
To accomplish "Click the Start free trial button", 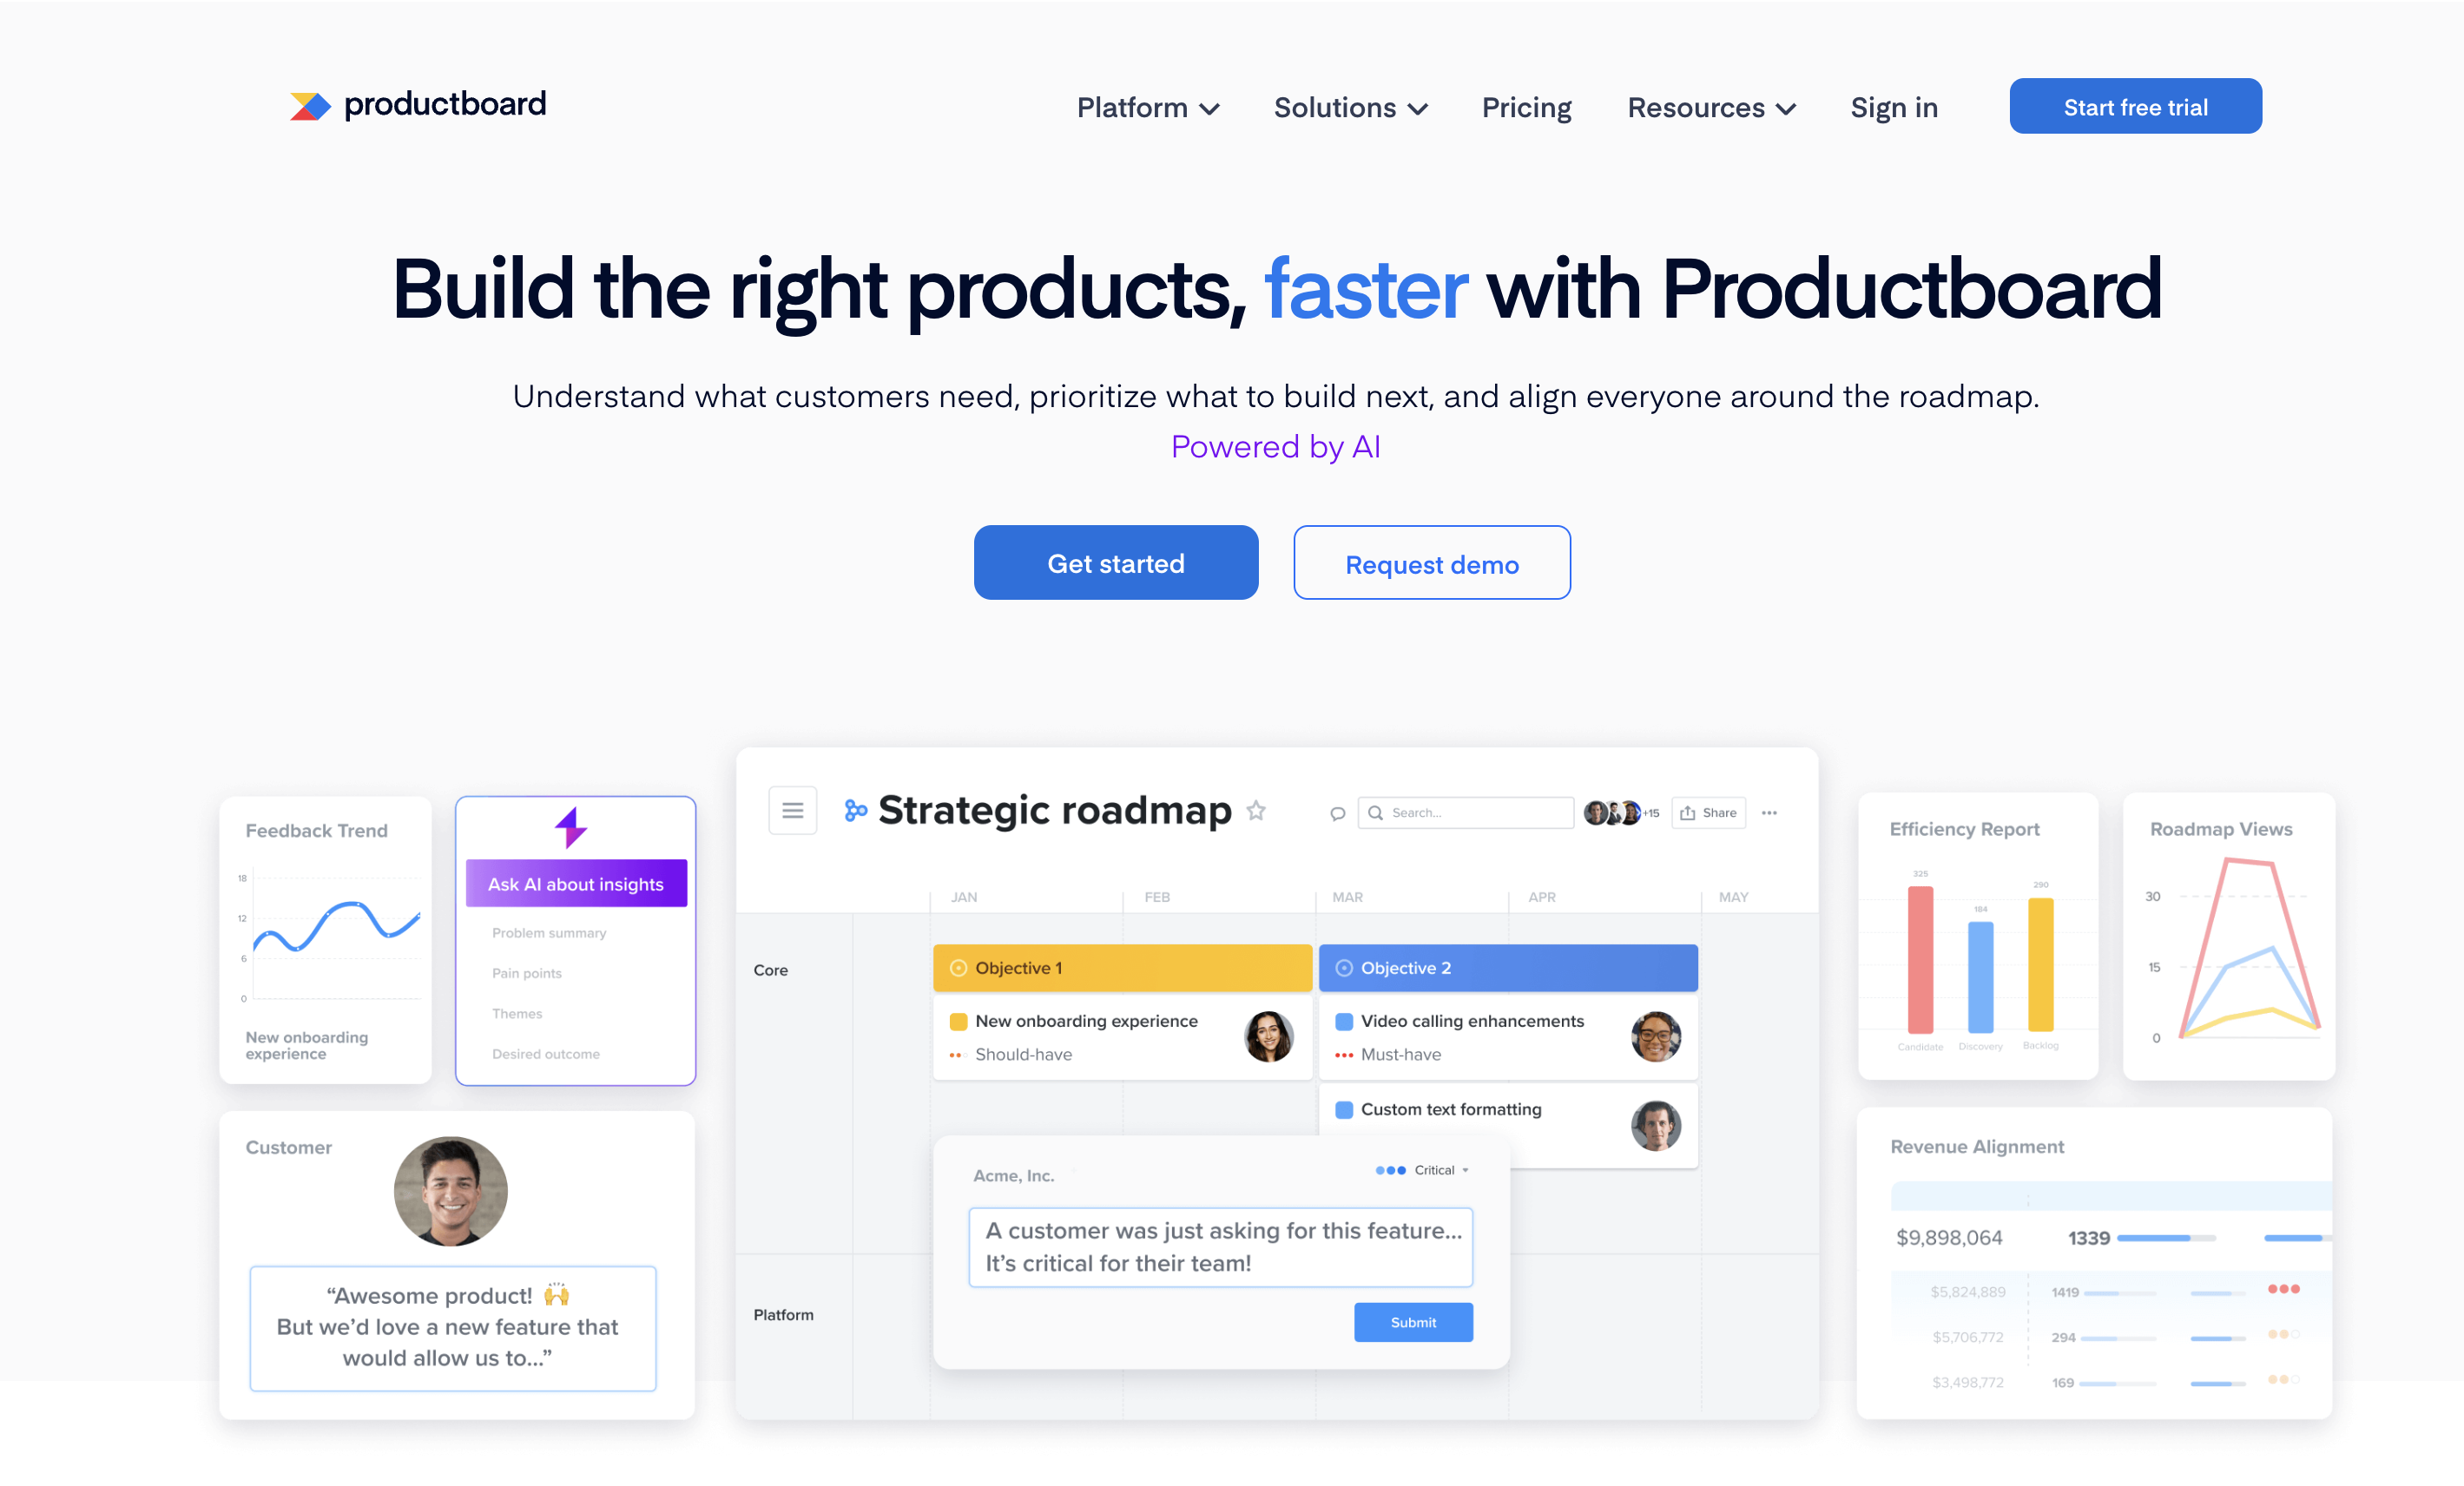I will 2135,106.
